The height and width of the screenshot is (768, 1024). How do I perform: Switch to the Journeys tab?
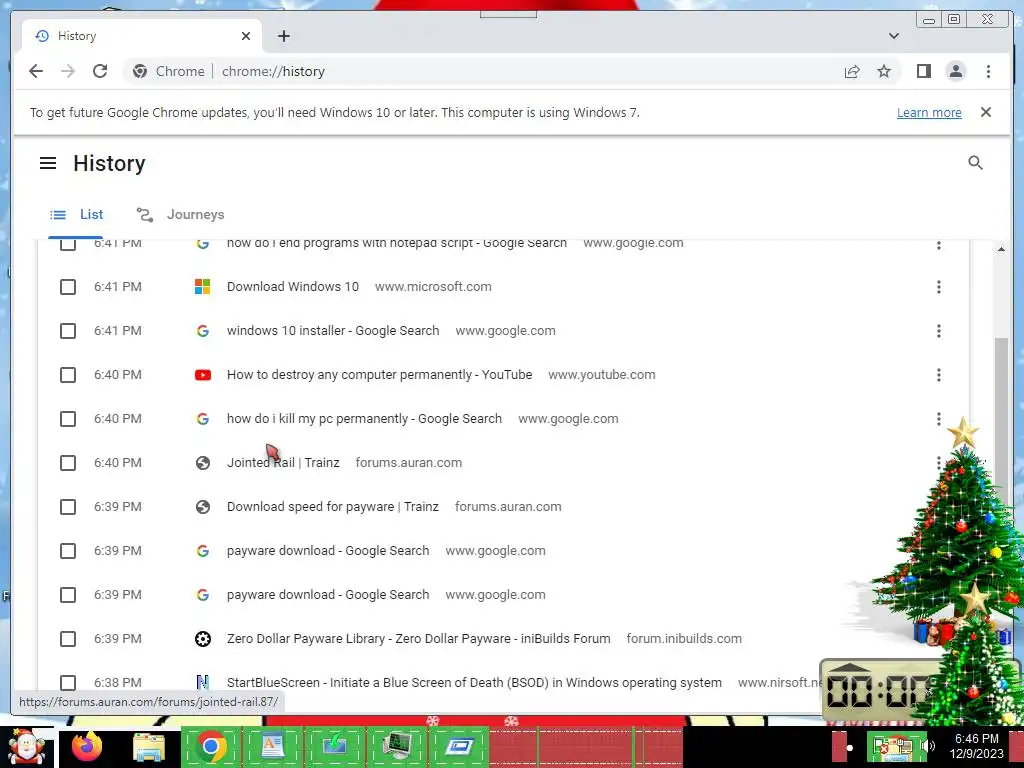pyautogui.click(x=180, y=214)
